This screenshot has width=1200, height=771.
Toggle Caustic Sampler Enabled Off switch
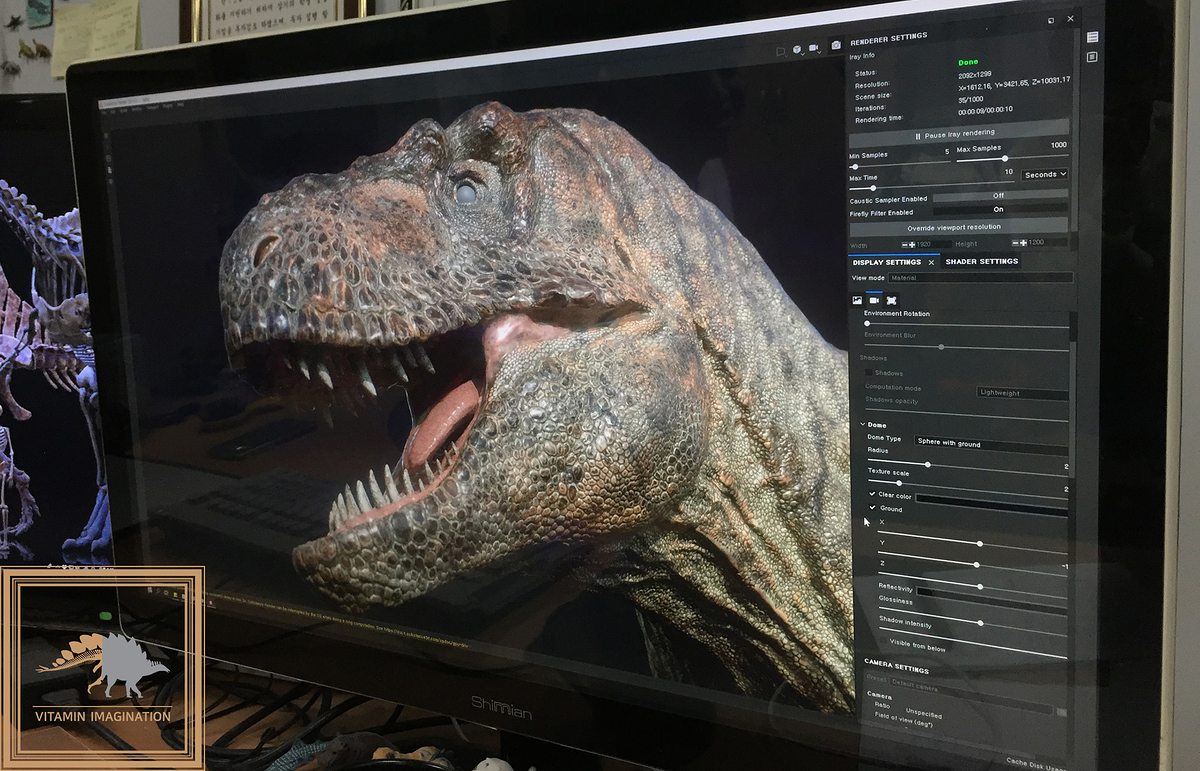click(999, 196)
